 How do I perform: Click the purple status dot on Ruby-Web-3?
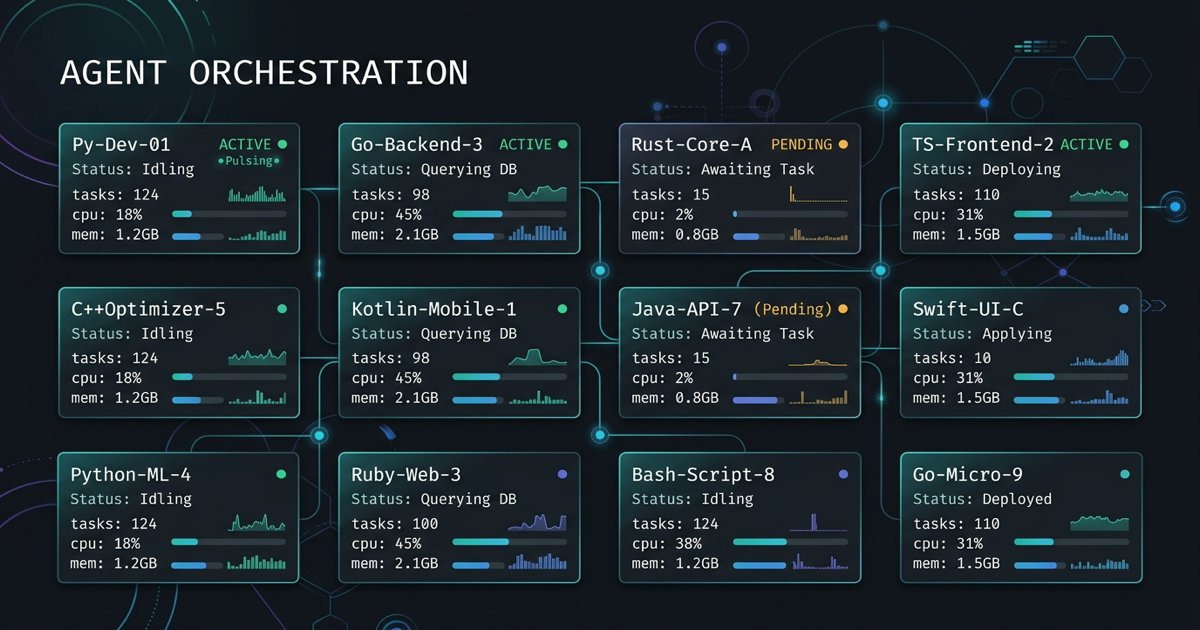pyautogui.click(x=562, y=474)
